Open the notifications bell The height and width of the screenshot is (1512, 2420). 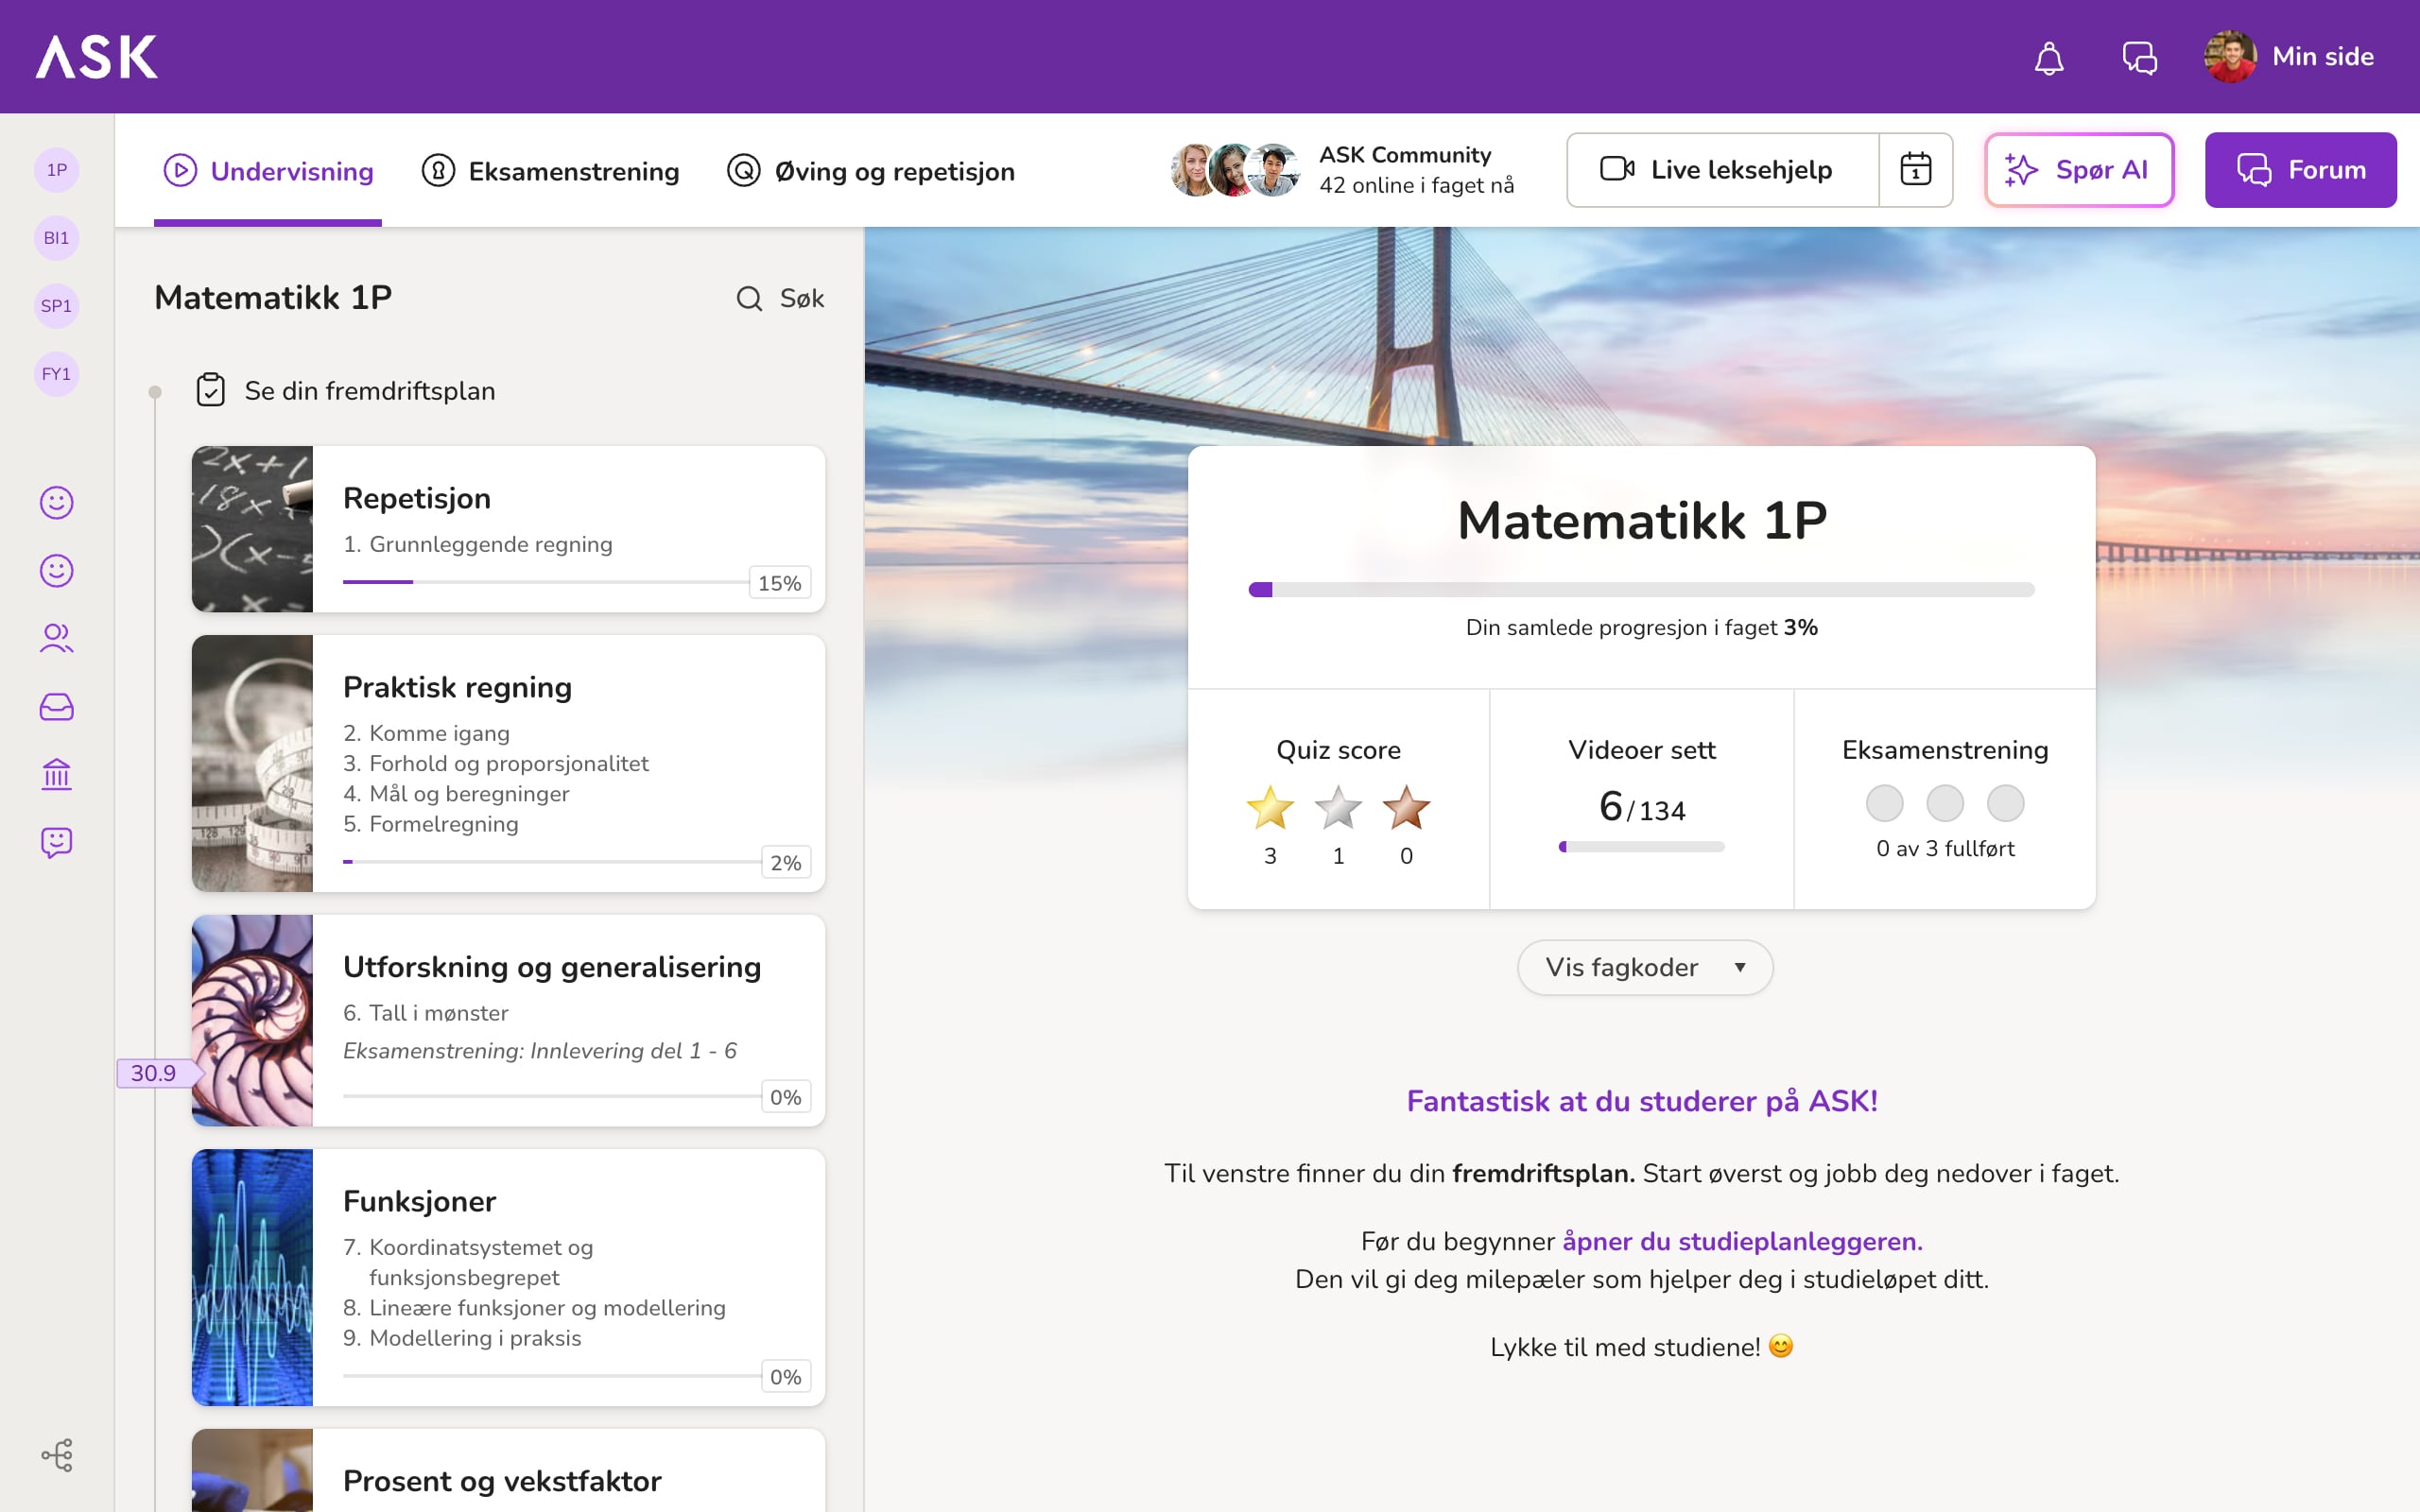tap(2049, 58)
